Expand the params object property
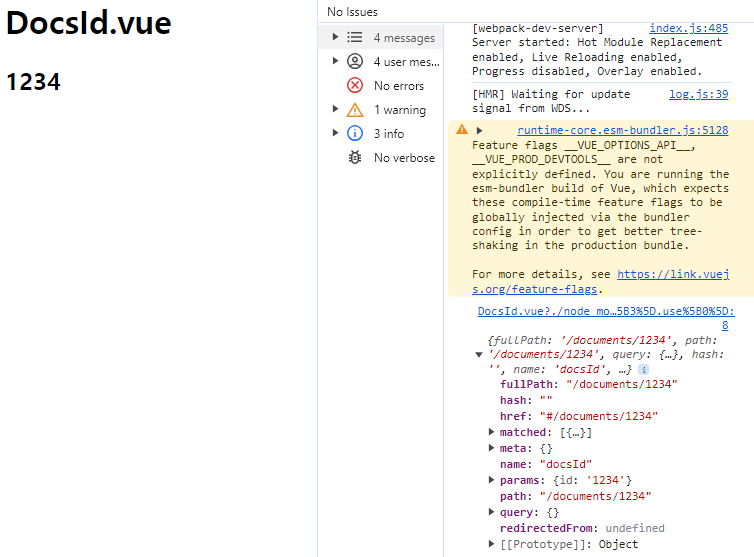This screenshot has width=754, height=557. click(491, 480)
